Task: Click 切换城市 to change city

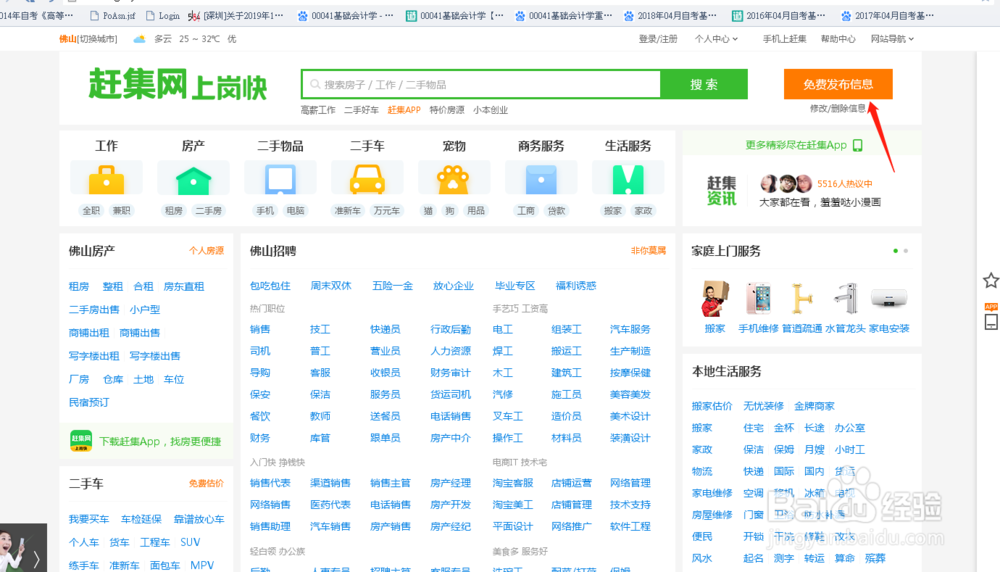Action: click(98, 39)
